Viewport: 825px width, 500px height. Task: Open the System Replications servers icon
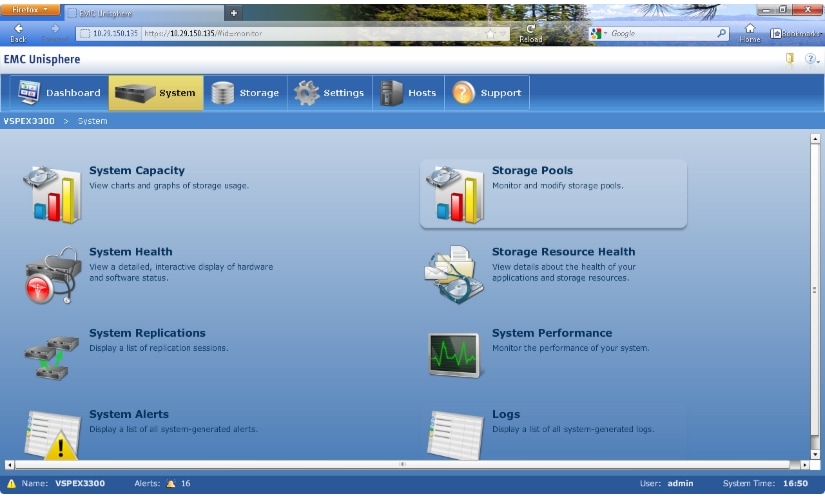tap(52, 358)
